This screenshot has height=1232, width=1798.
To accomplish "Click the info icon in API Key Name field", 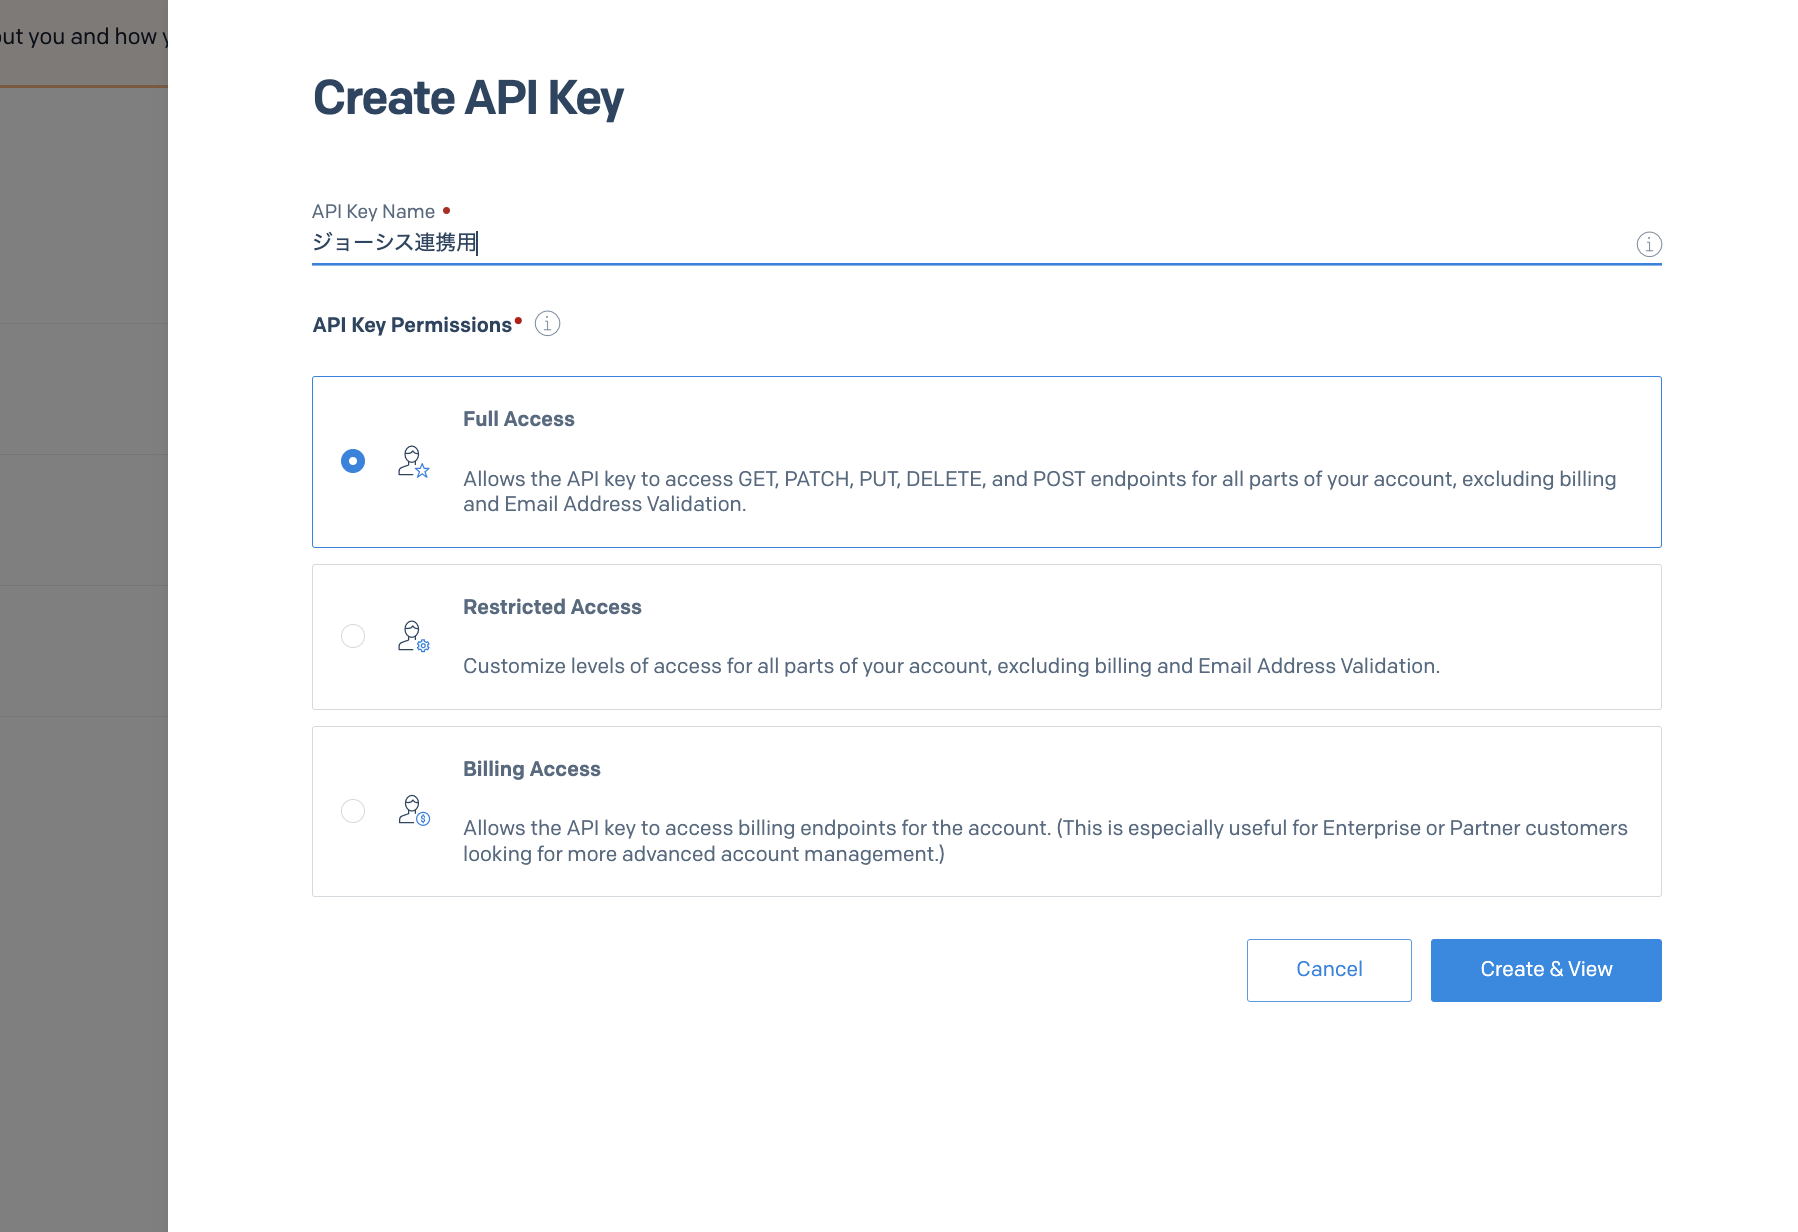I will tap(1648, 244).
